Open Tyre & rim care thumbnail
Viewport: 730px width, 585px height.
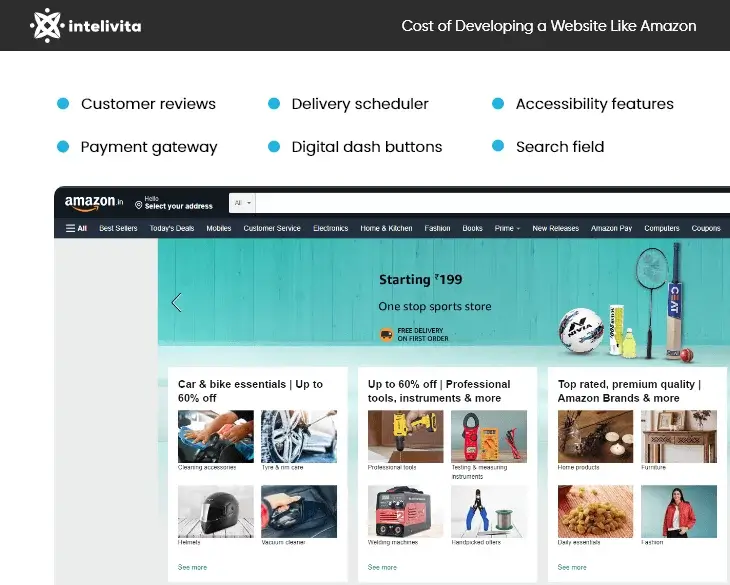tap(299, 436)
